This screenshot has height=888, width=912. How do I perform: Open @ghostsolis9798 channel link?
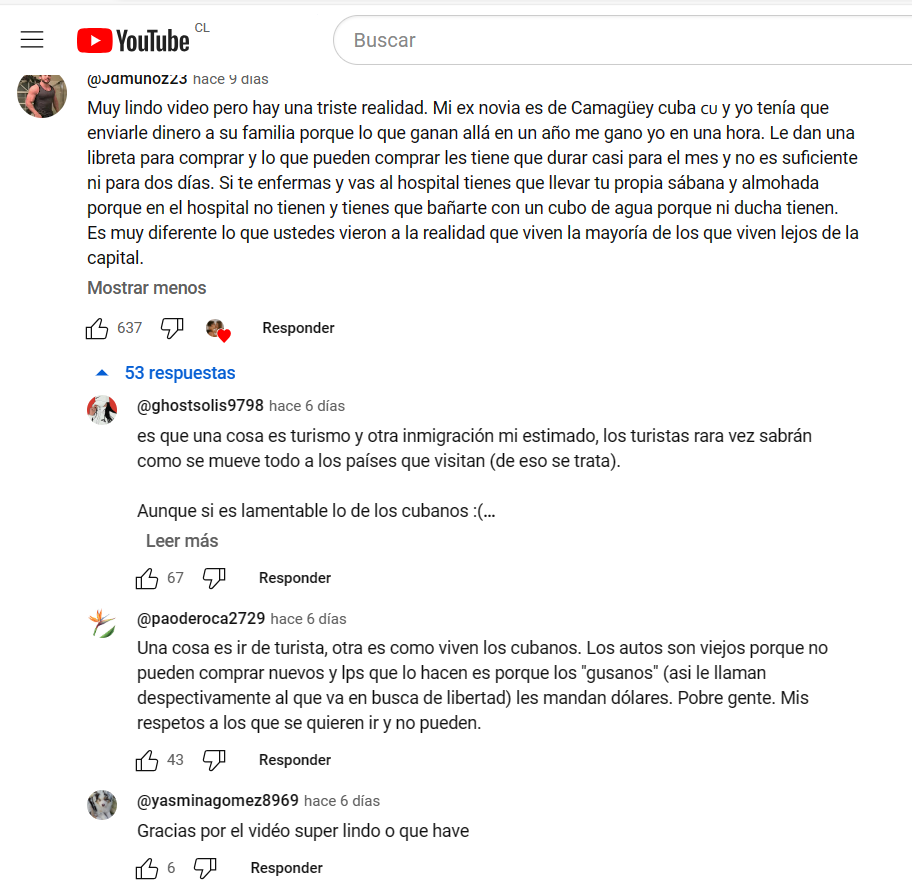click(x=200, y=405)
